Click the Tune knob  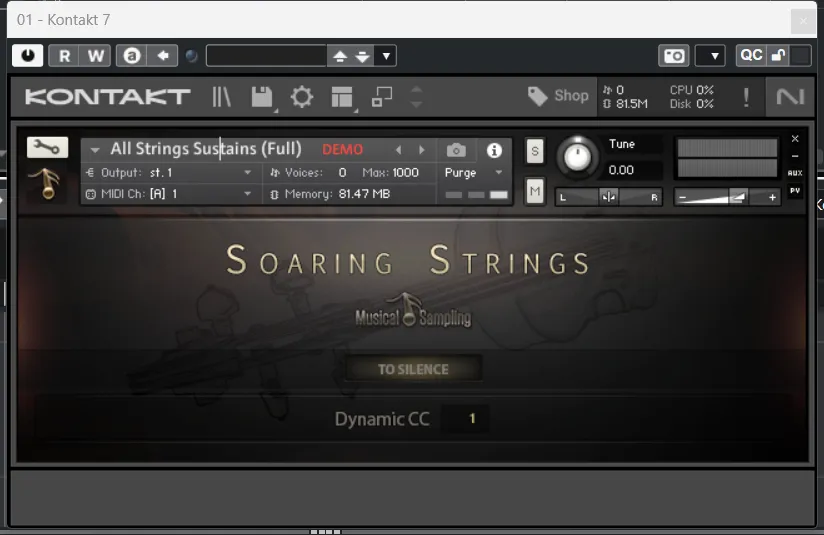[x=577, y=157]
